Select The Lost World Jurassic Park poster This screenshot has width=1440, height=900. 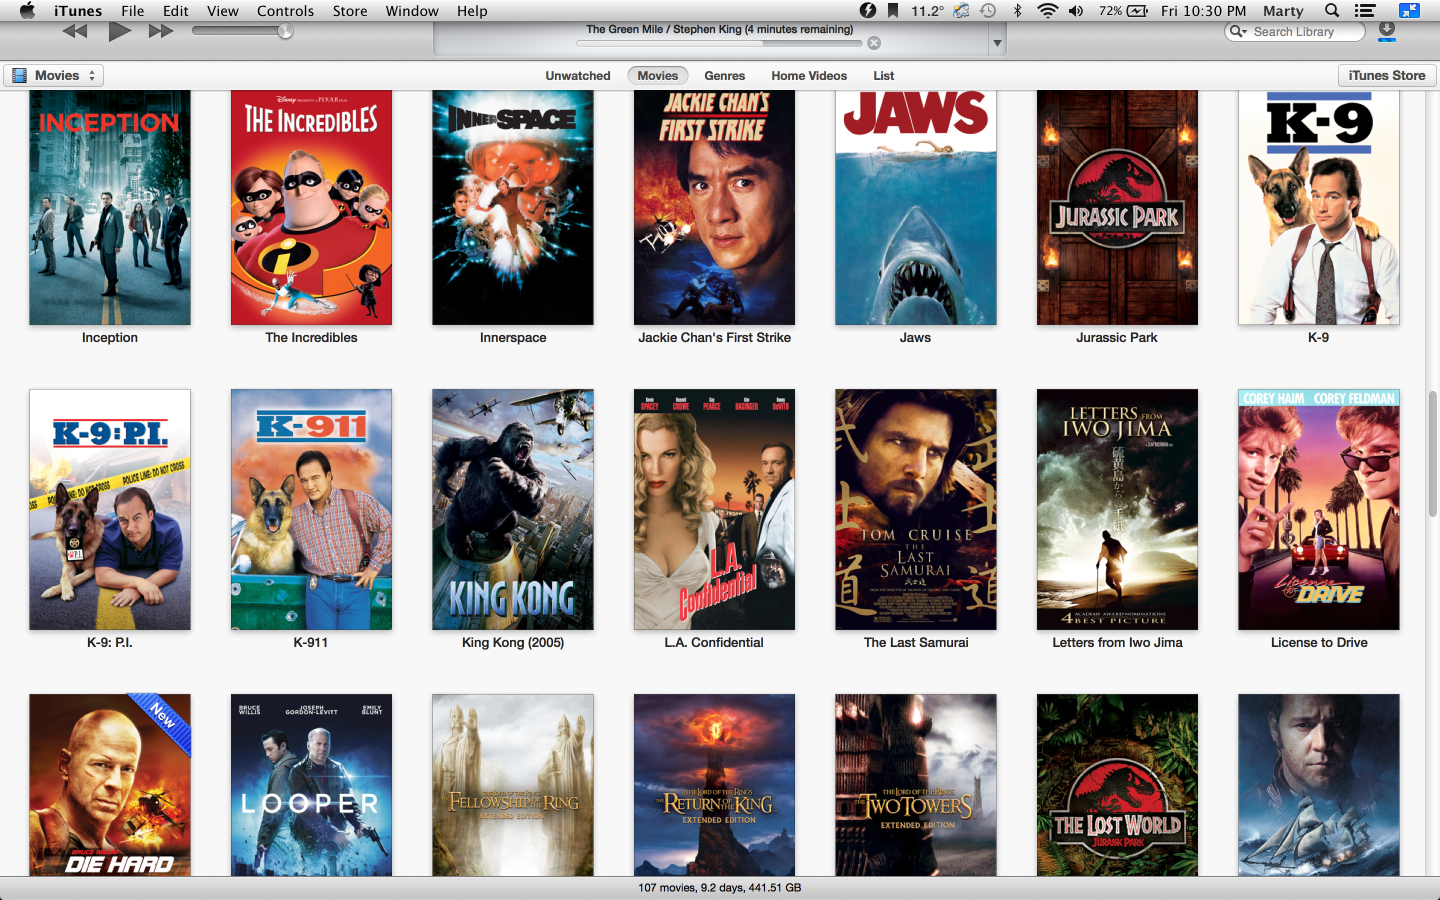1117,785
